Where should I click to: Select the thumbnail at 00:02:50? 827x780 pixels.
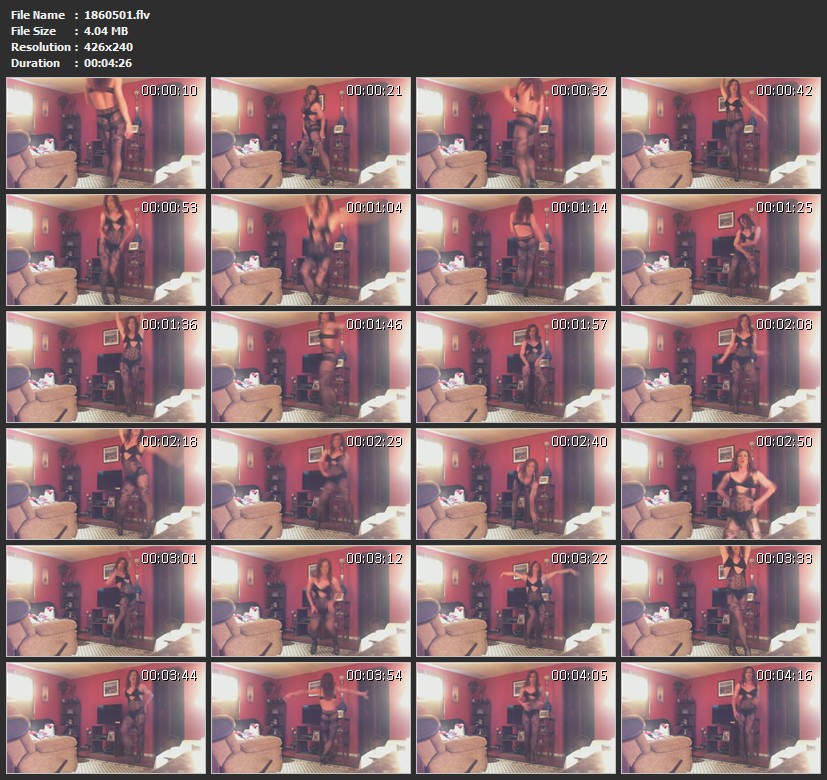click(x=720, y=484)
